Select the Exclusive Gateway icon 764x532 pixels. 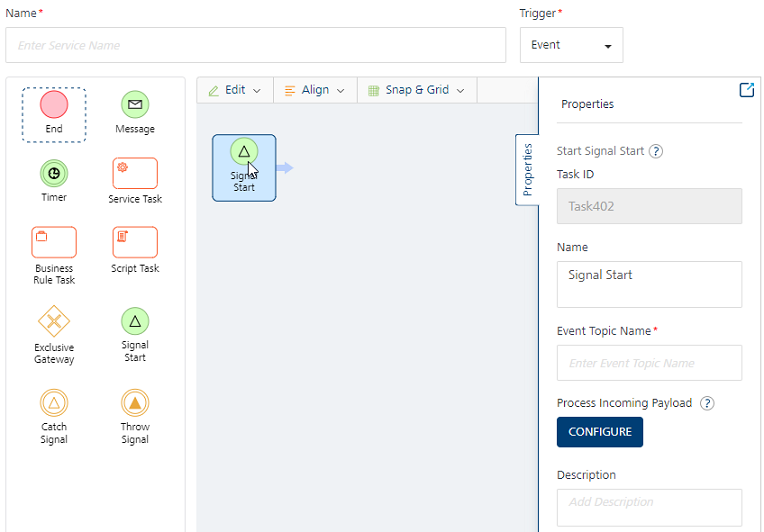54,322
